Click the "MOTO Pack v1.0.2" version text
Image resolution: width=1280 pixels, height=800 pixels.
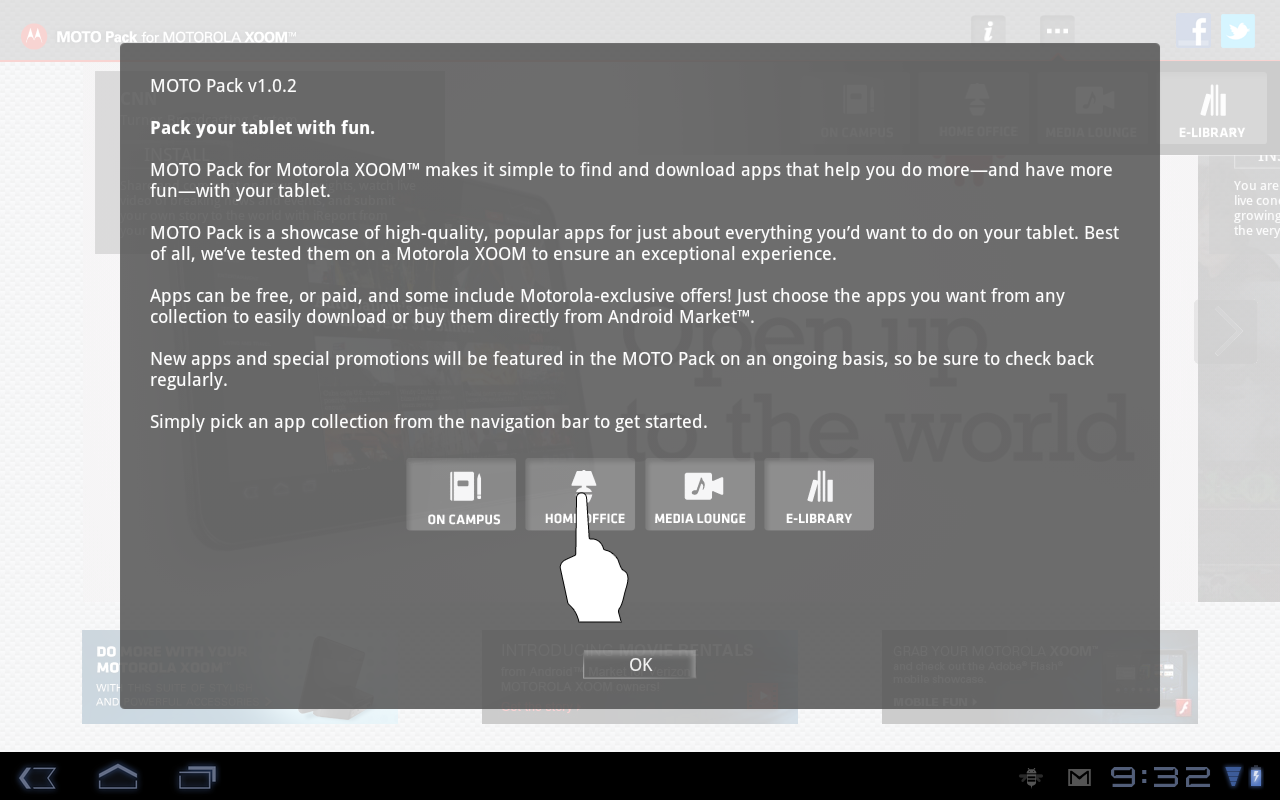coord(223,86)
